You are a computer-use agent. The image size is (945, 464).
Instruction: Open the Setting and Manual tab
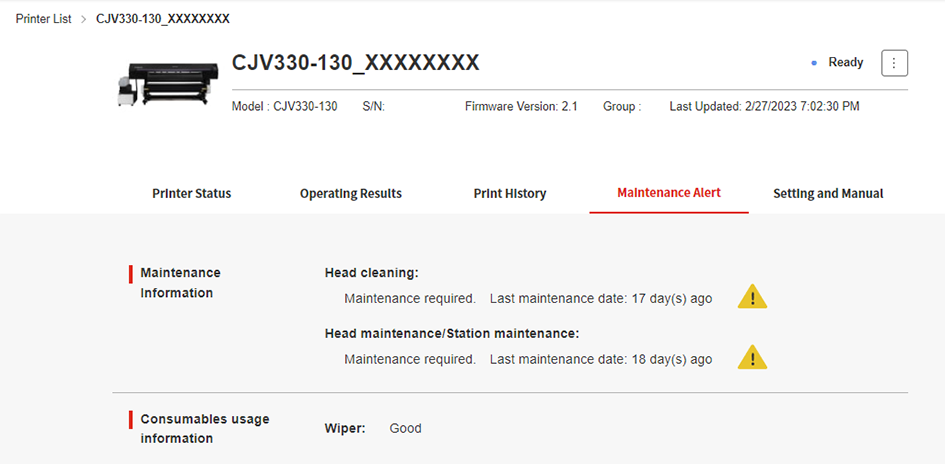pyautogui.click(x=828, y=194)
